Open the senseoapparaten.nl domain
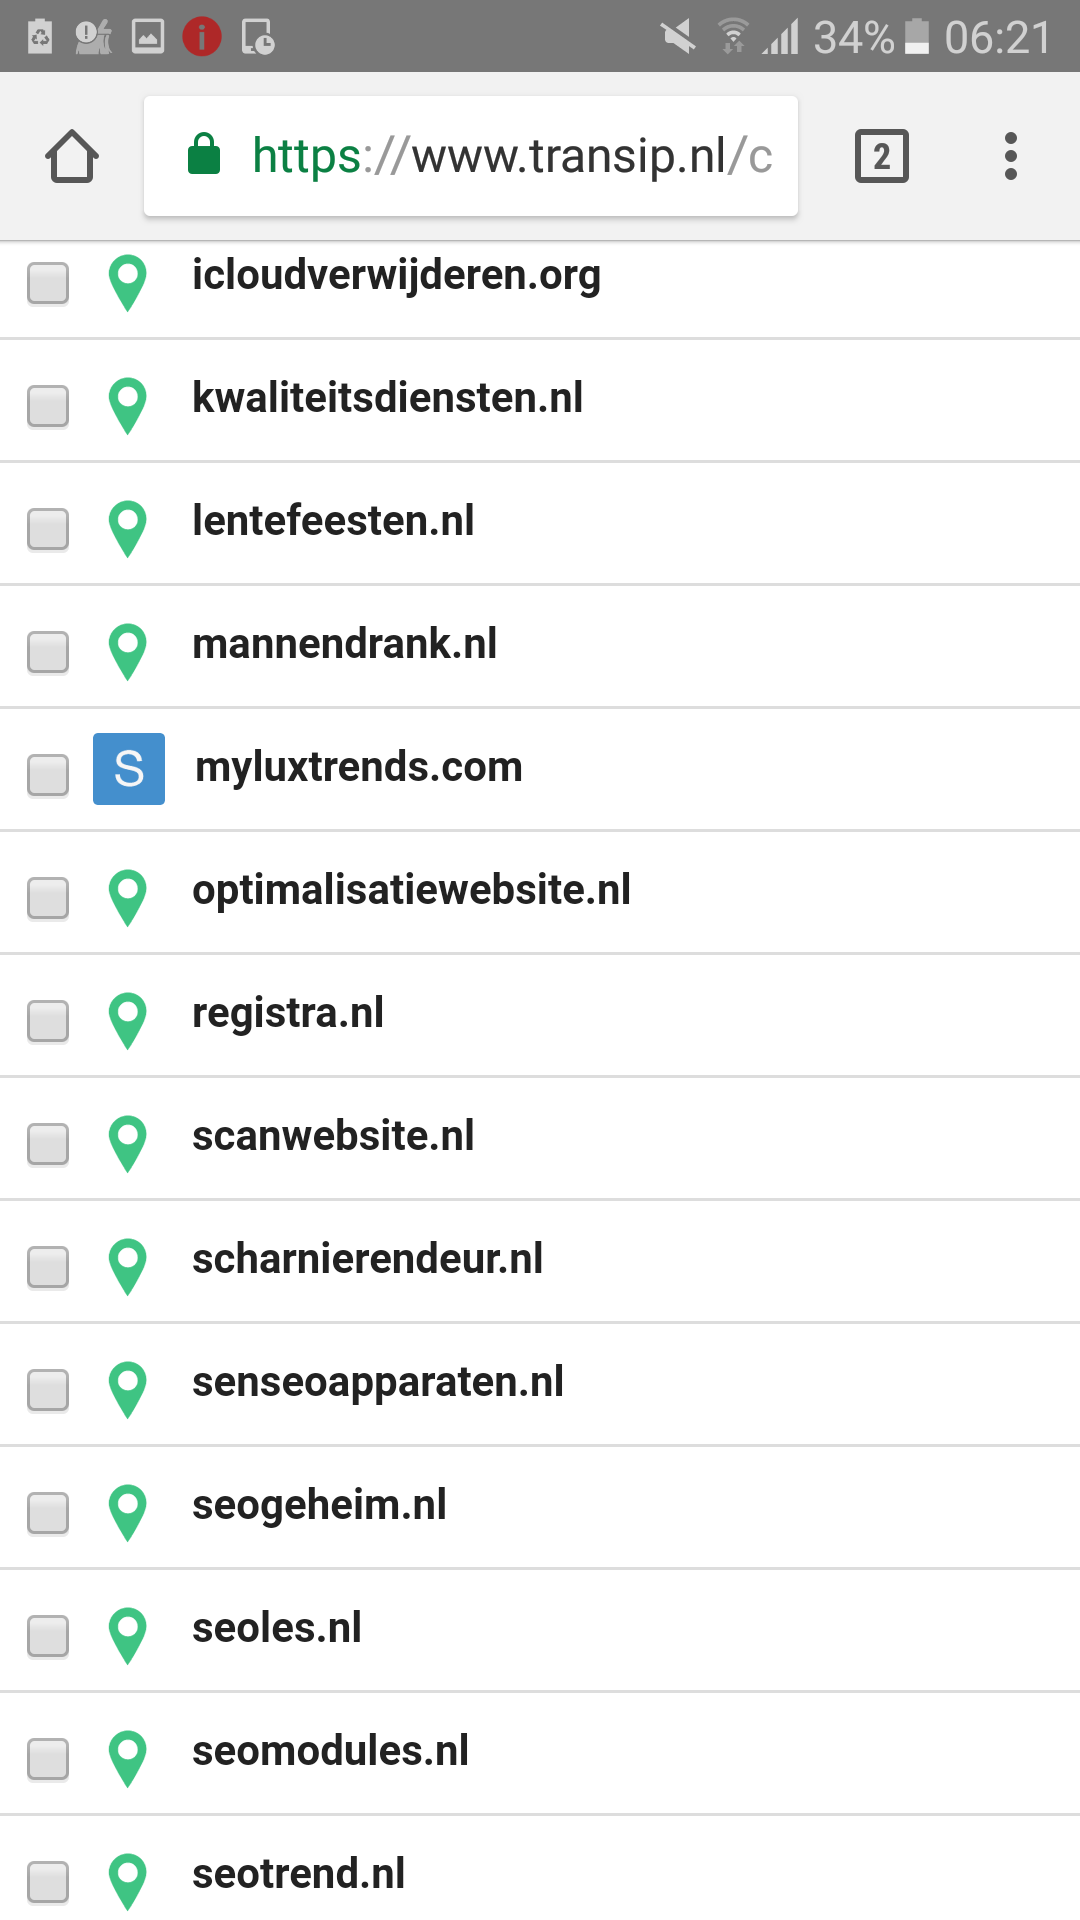This screenshot has height=1920, width=1080. [378, 1383]
